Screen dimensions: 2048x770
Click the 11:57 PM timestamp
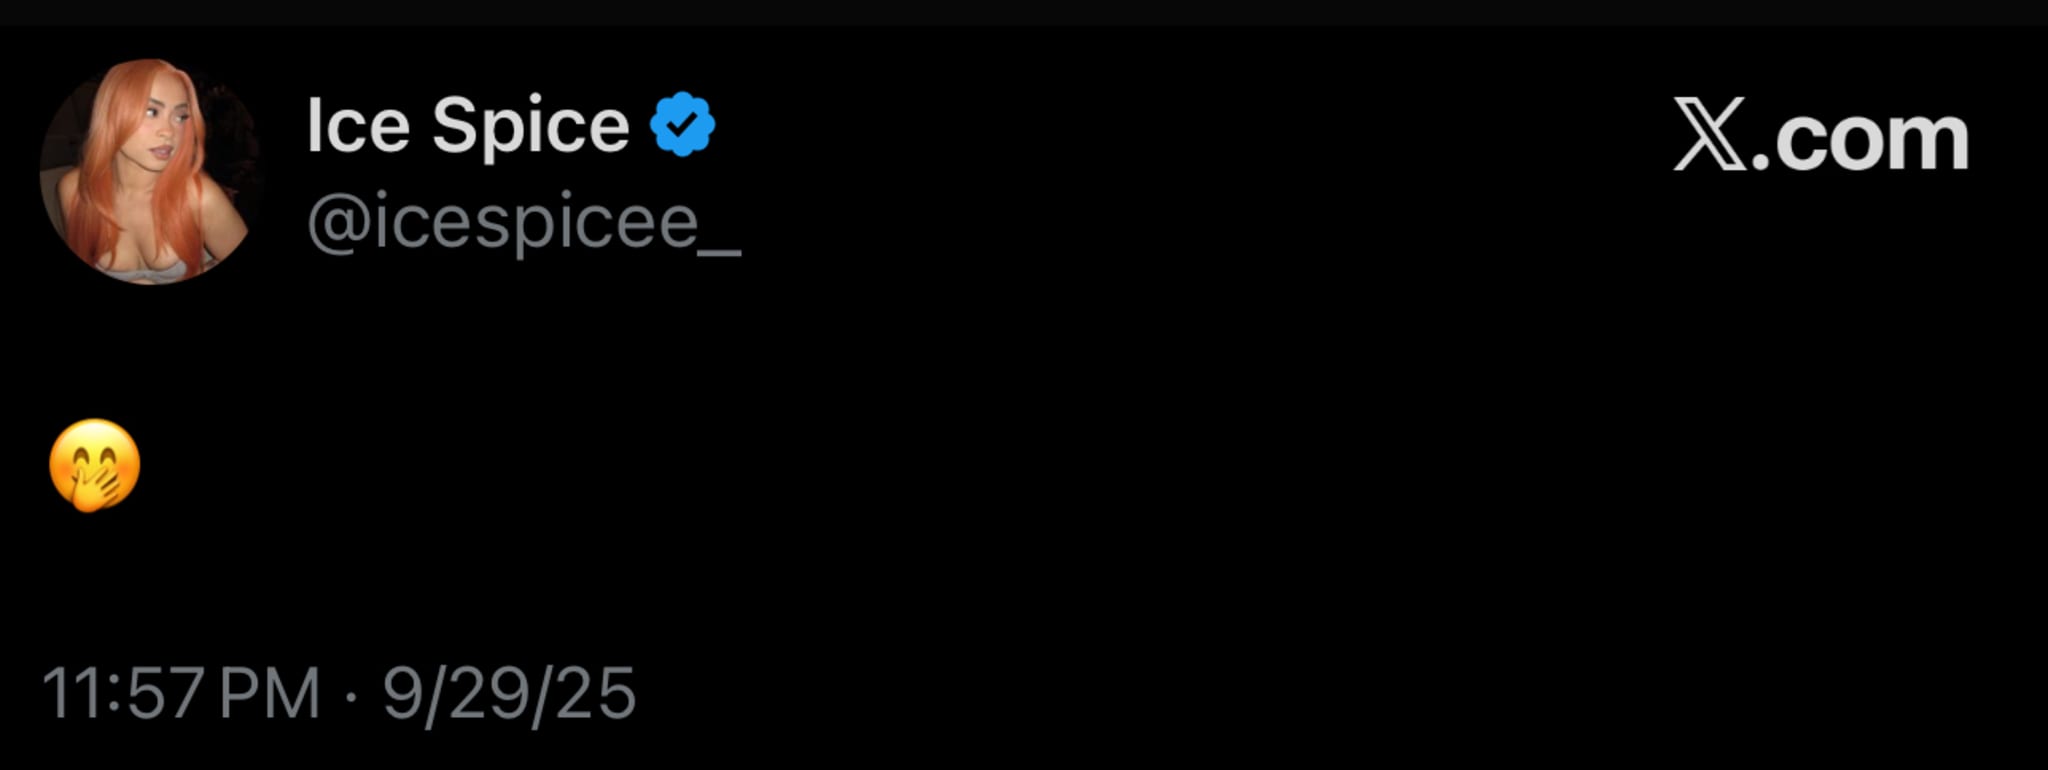pyautogui.click(x=181, y=693)
